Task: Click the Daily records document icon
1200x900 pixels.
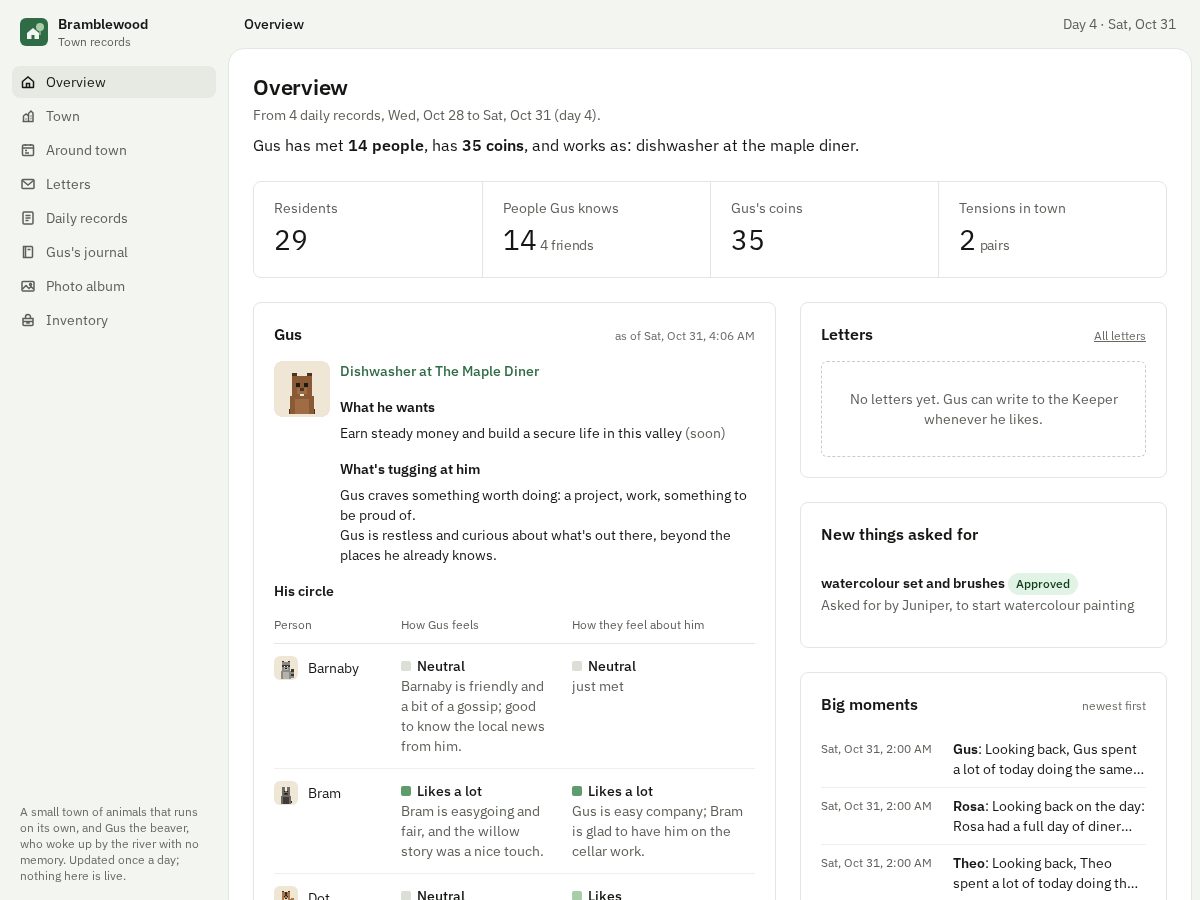Action: tap(28, 218)
